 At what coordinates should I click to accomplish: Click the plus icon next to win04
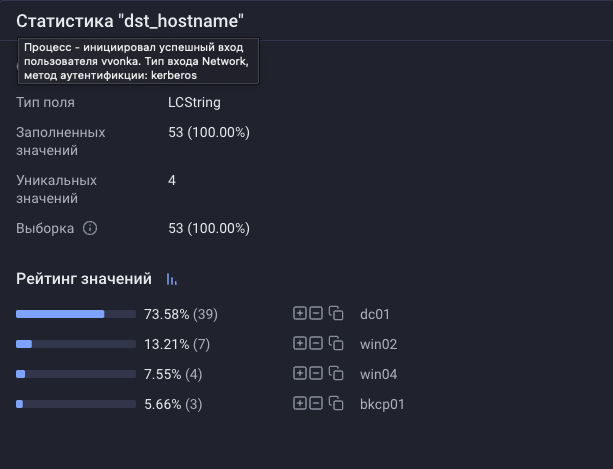[299, 374]
